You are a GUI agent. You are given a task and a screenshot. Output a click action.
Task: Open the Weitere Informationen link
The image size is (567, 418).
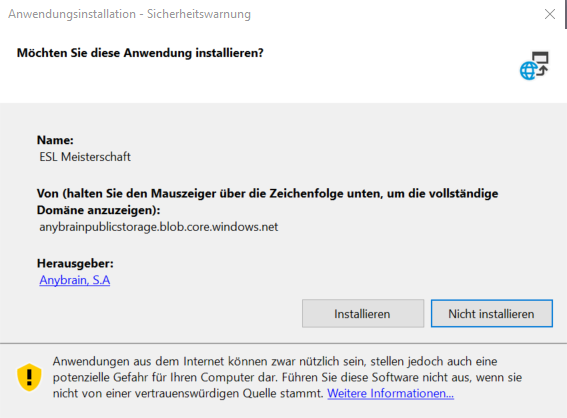click(391, 393)
